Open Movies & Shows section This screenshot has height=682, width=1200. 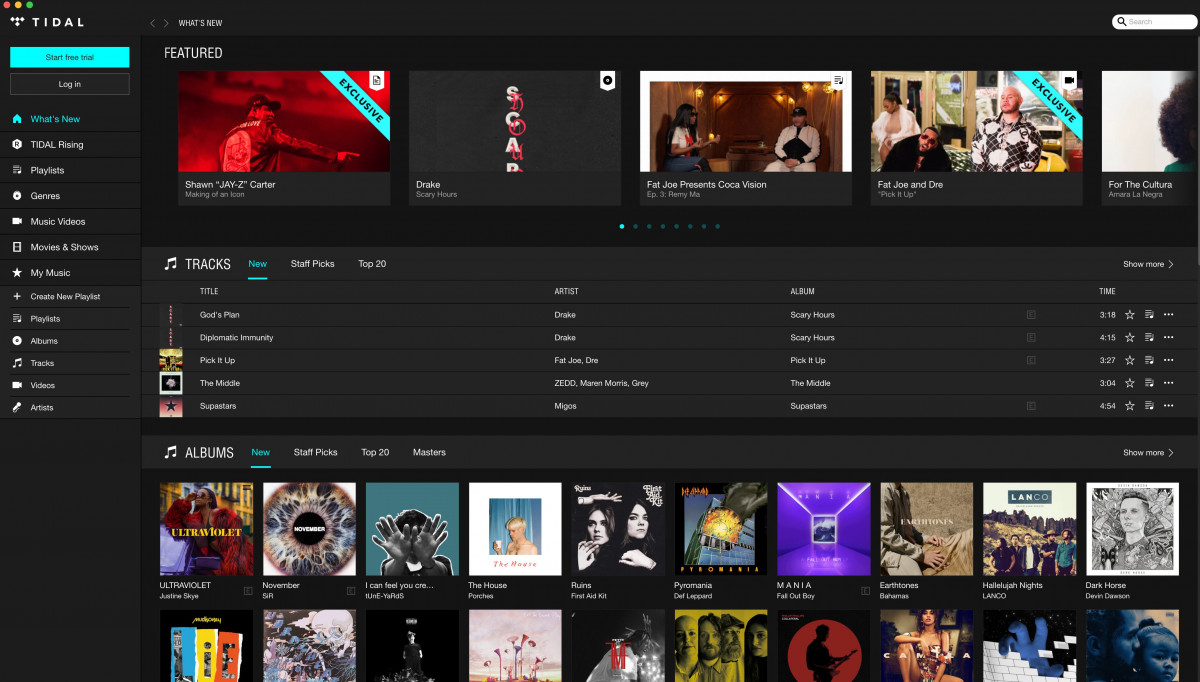tap(64, 247)
